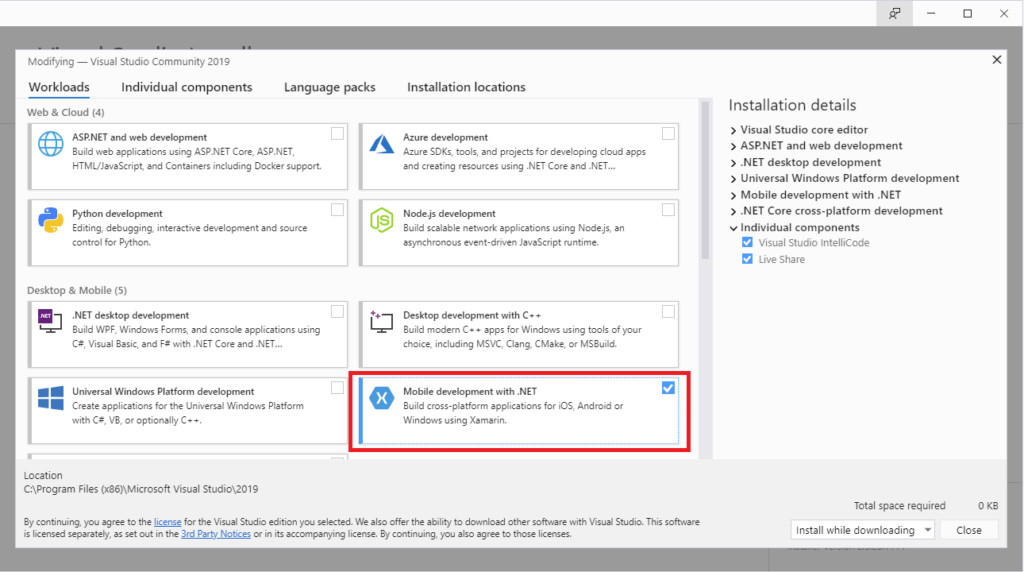
Task: Expand Visual Studio core editor details
Action: click(733, 131)
